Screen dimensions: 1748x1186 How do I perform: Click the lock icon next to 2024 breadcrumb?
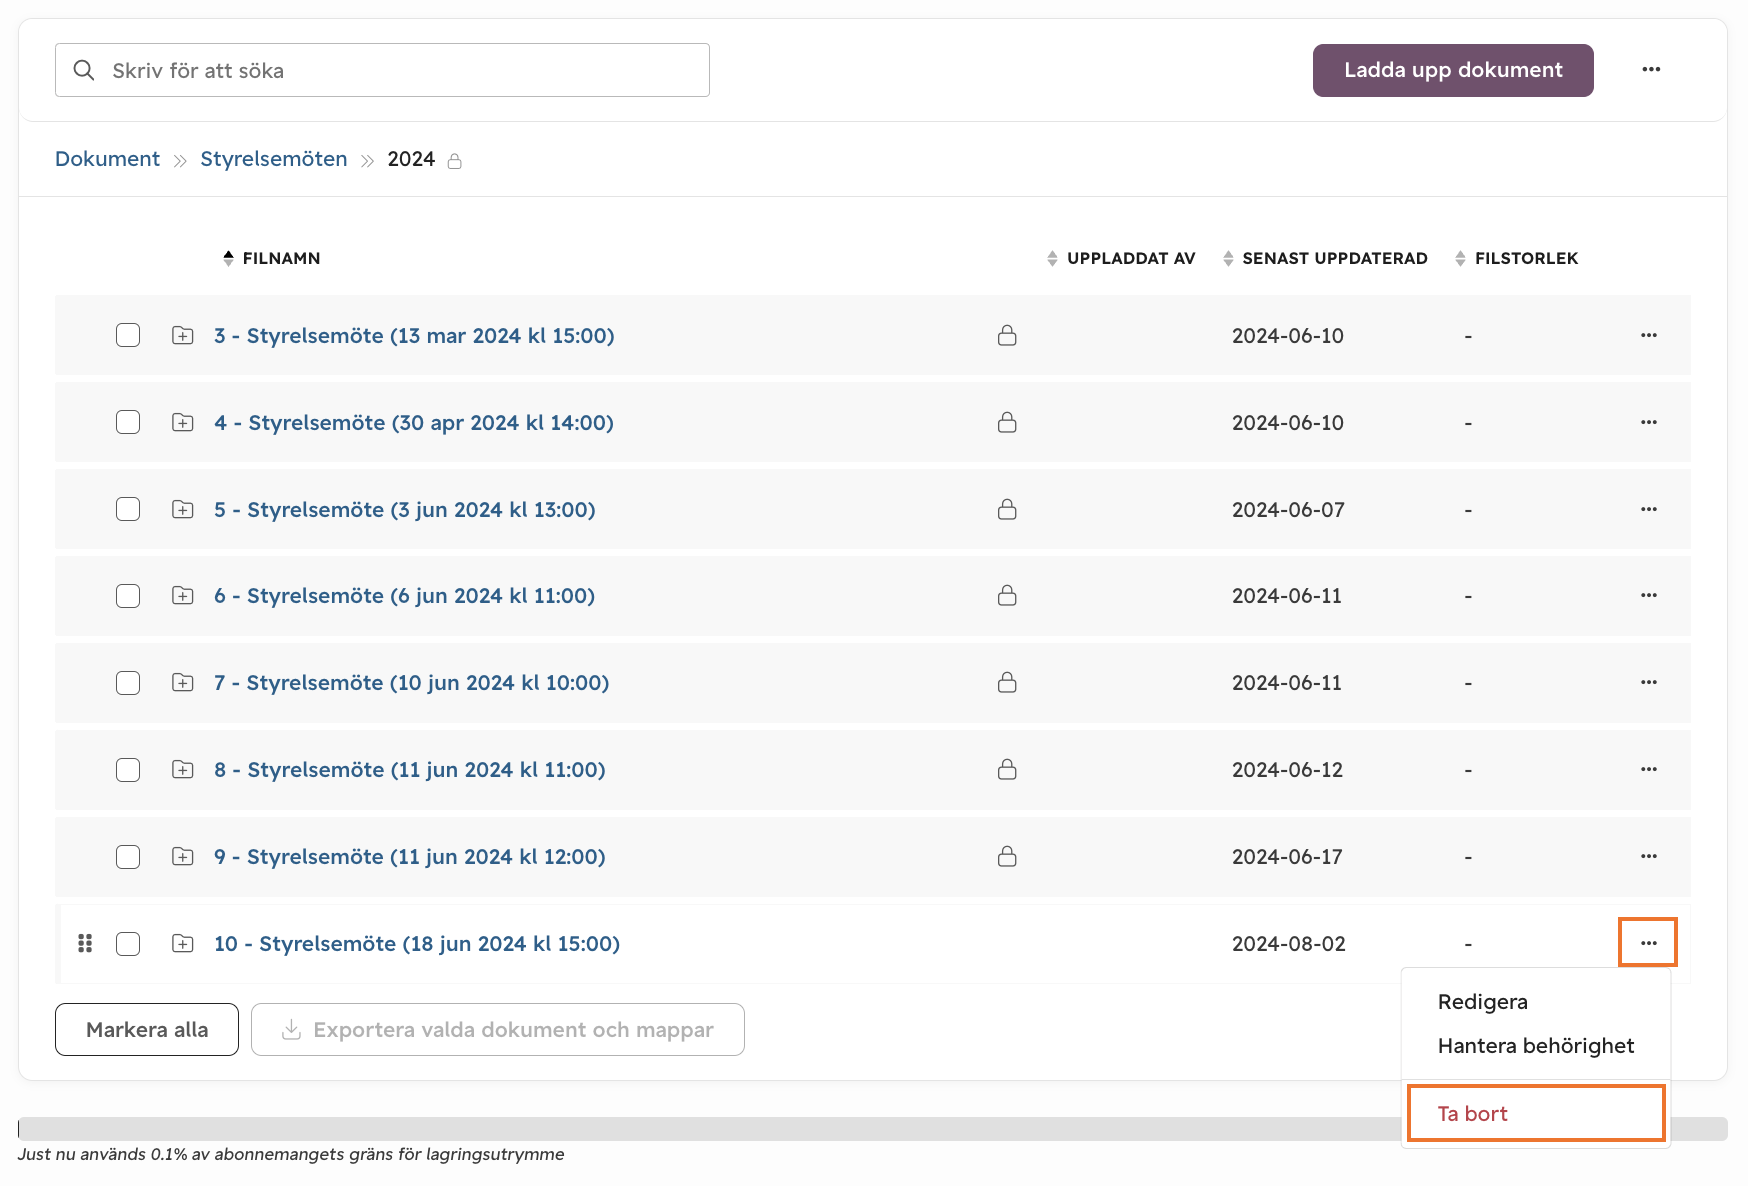click(455, 161)
